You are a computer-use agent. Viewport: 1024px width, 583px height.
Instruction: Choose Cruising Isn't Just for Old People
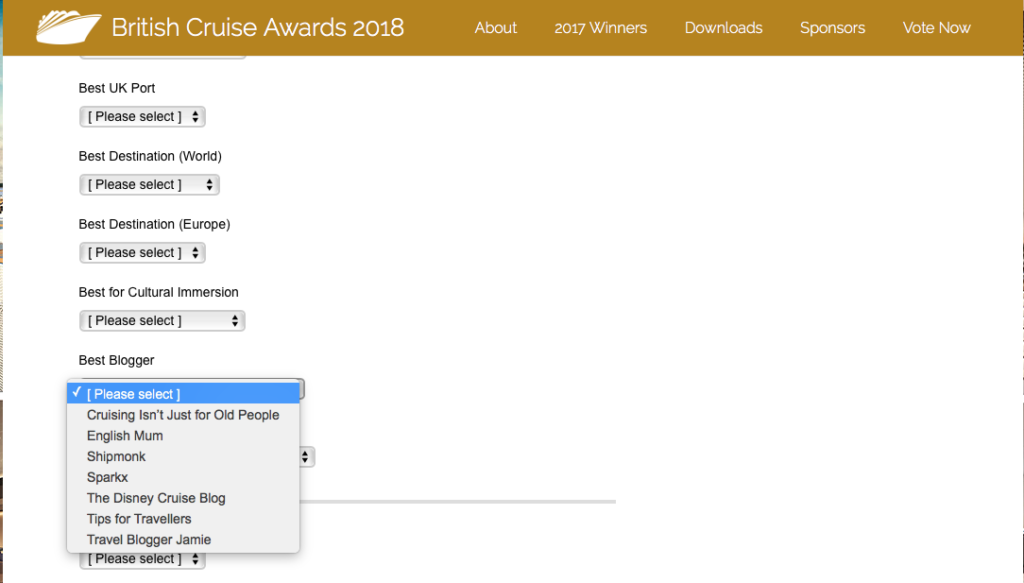183,415
